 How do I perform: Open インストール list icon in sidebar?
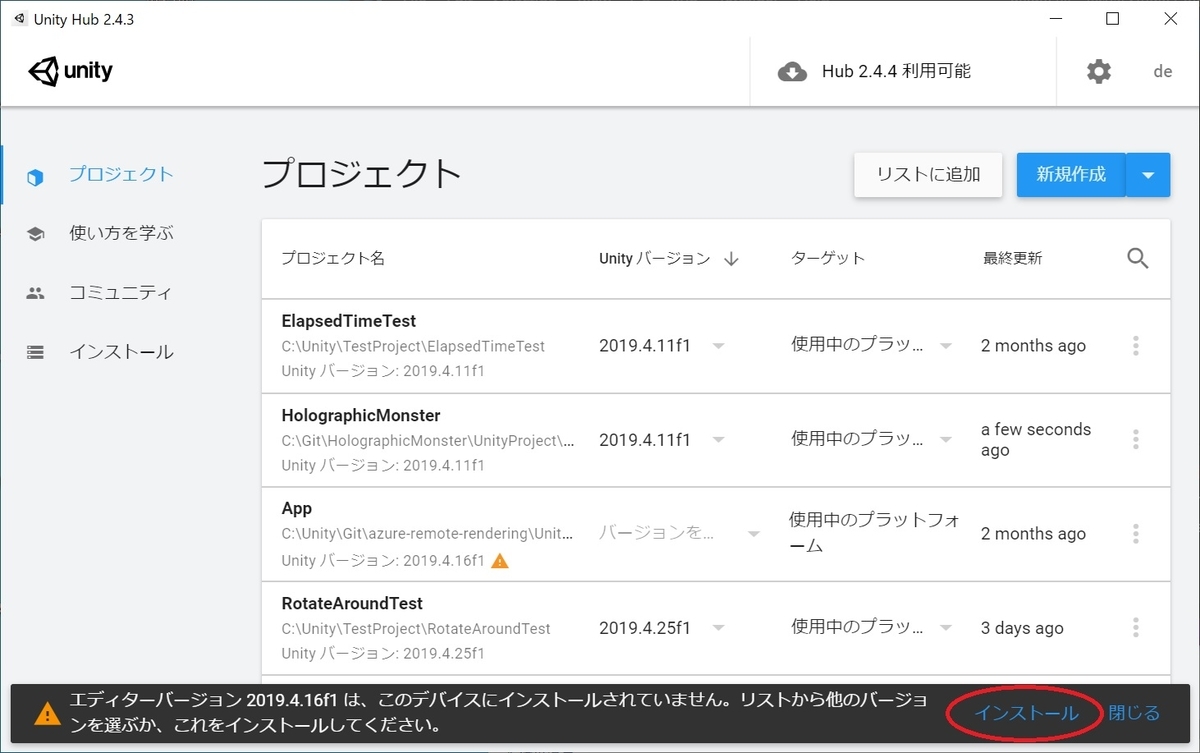tap(36, 352)
